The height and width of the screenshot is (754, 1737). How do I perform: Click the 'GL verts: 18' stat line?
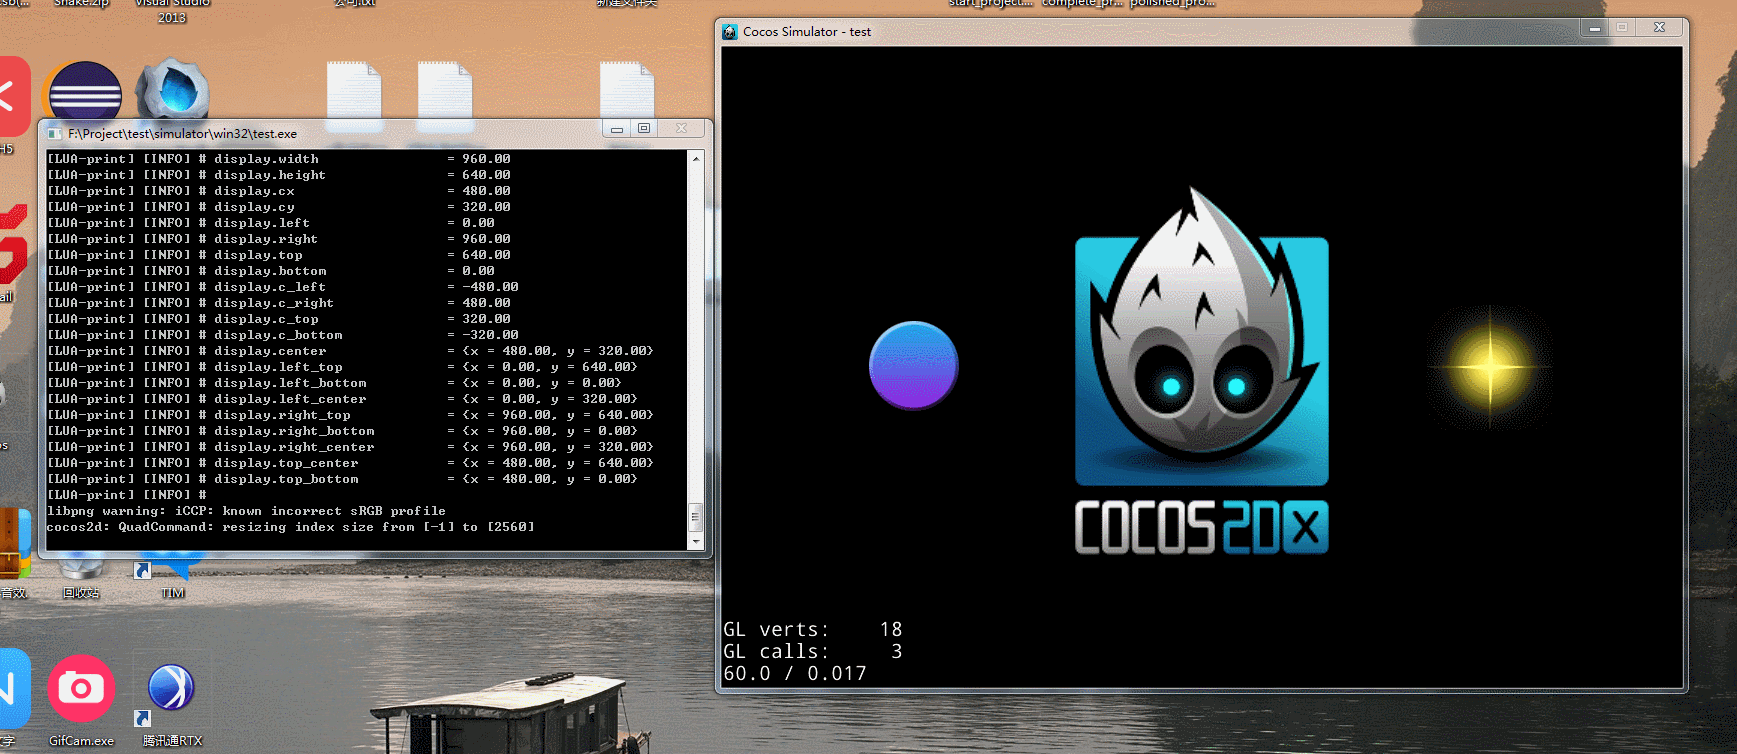(813, 629)
